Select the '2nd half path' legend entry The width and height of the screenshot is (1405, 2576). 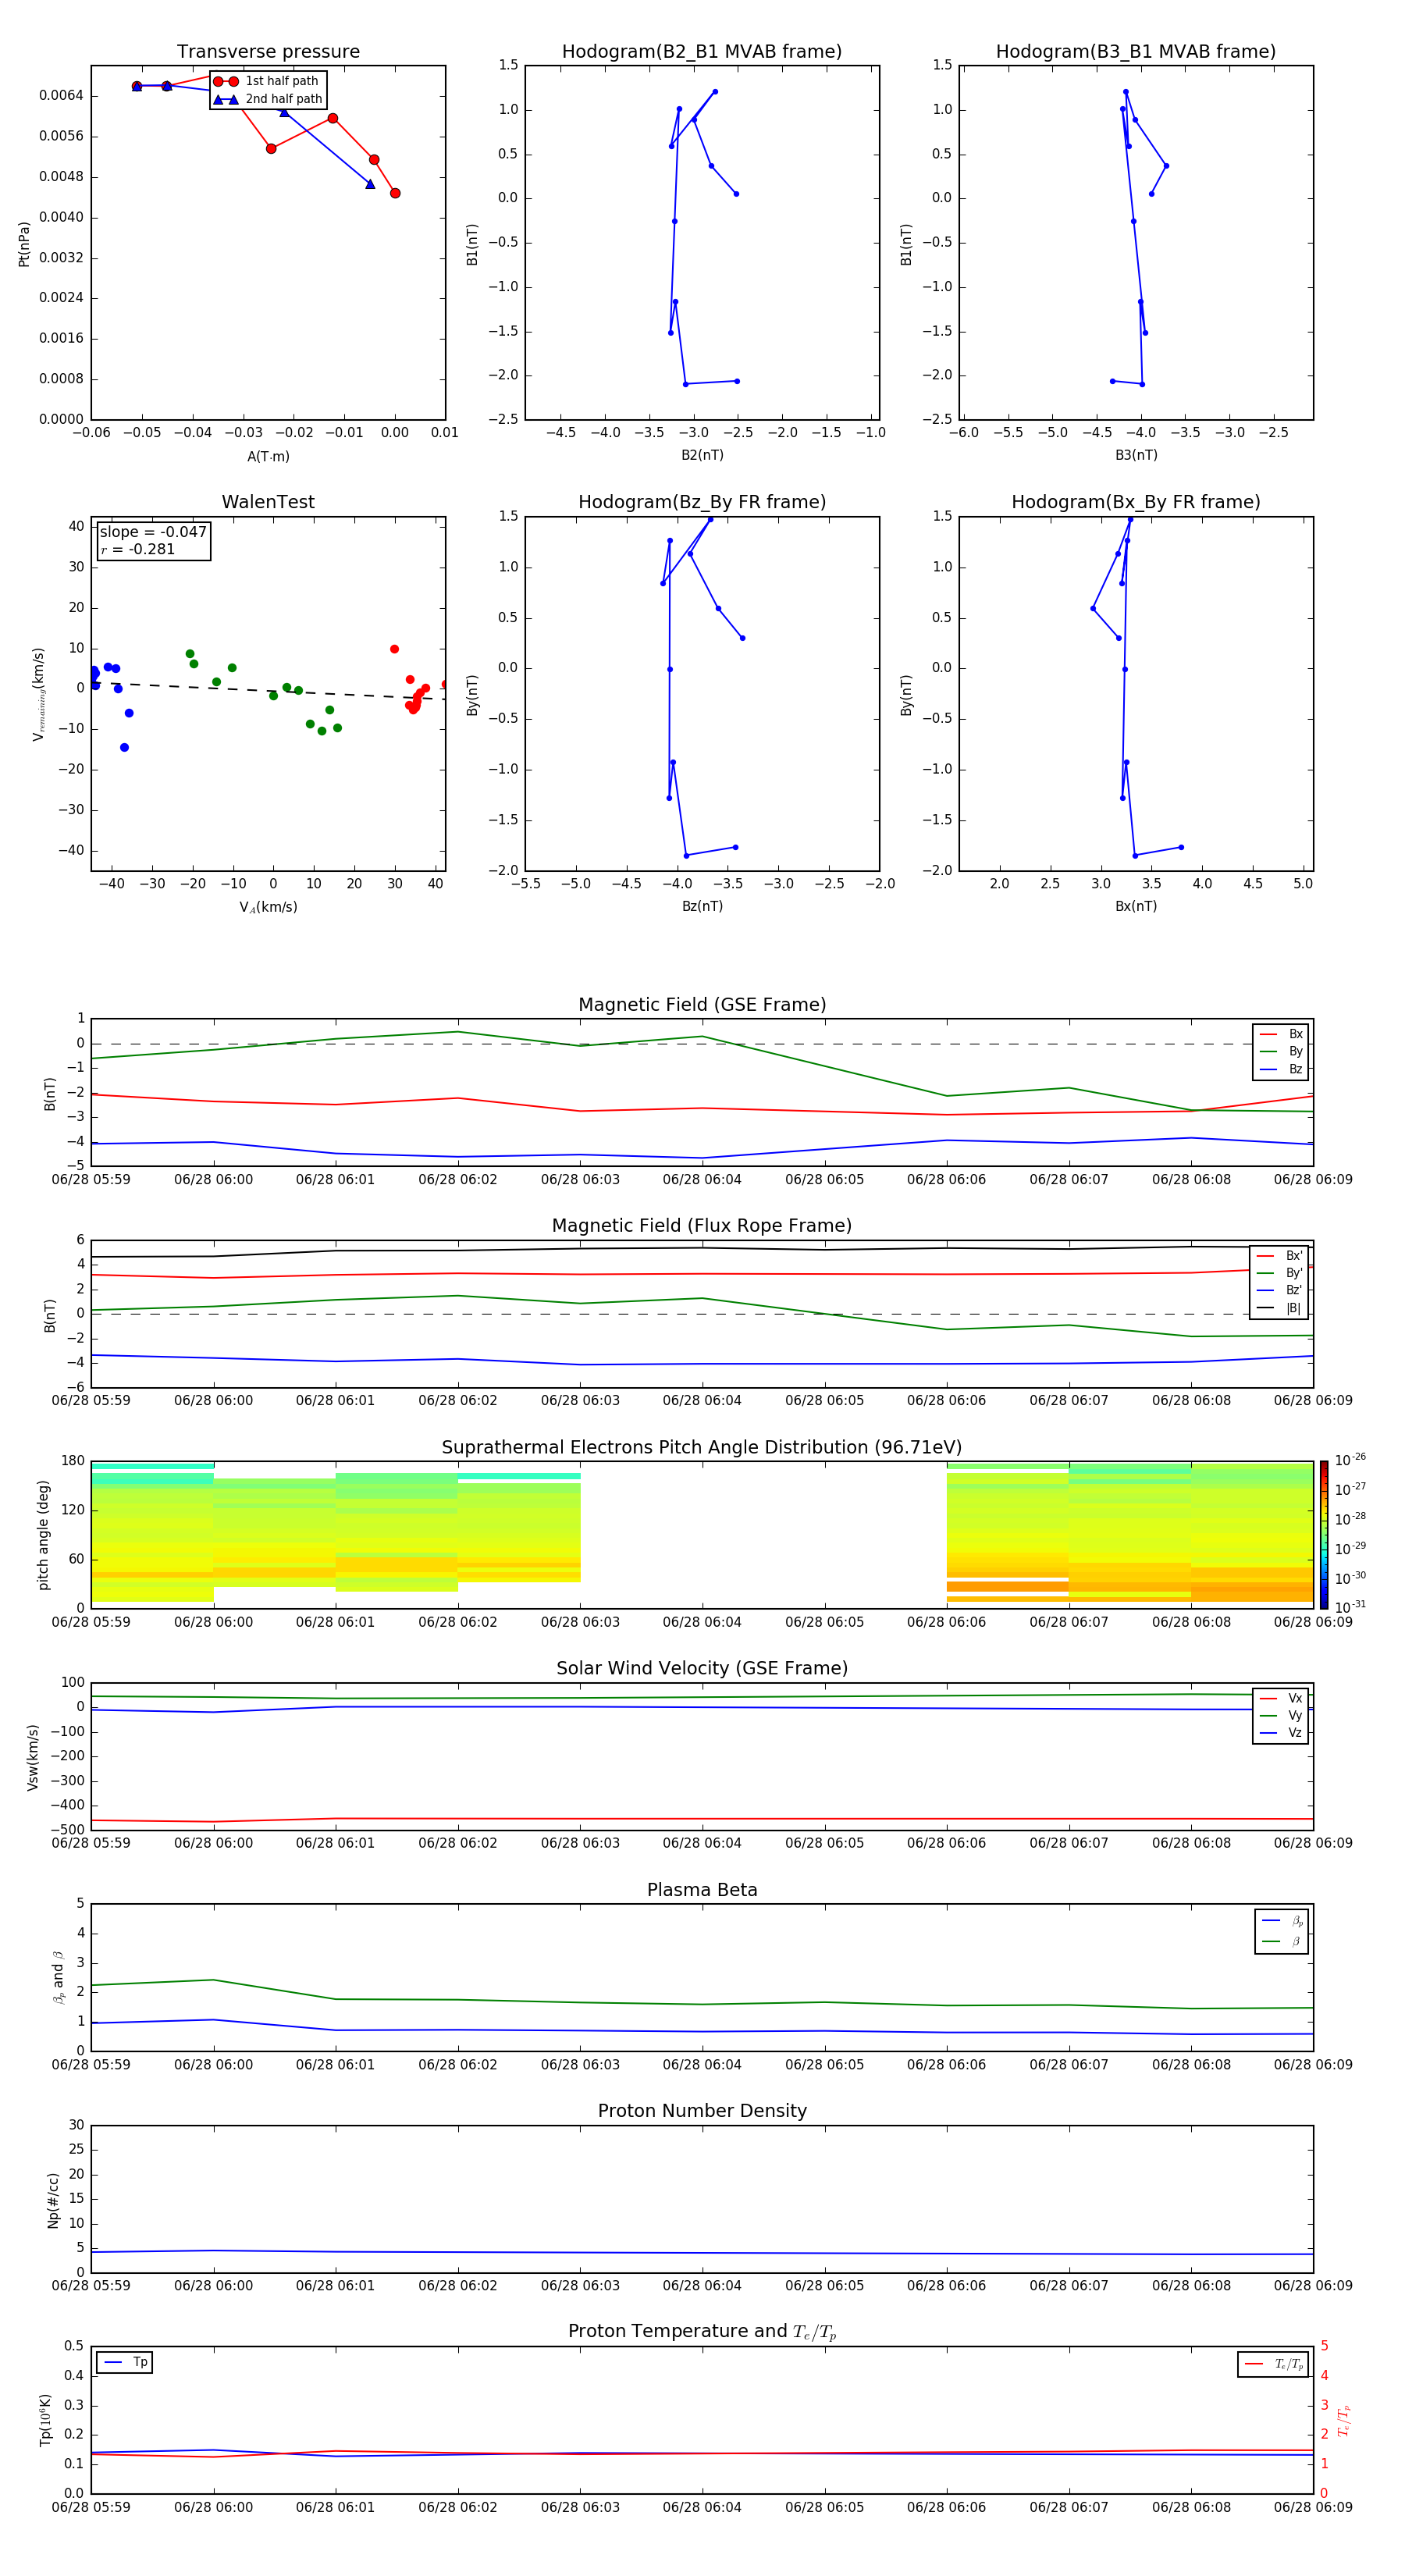coord(267,99)
